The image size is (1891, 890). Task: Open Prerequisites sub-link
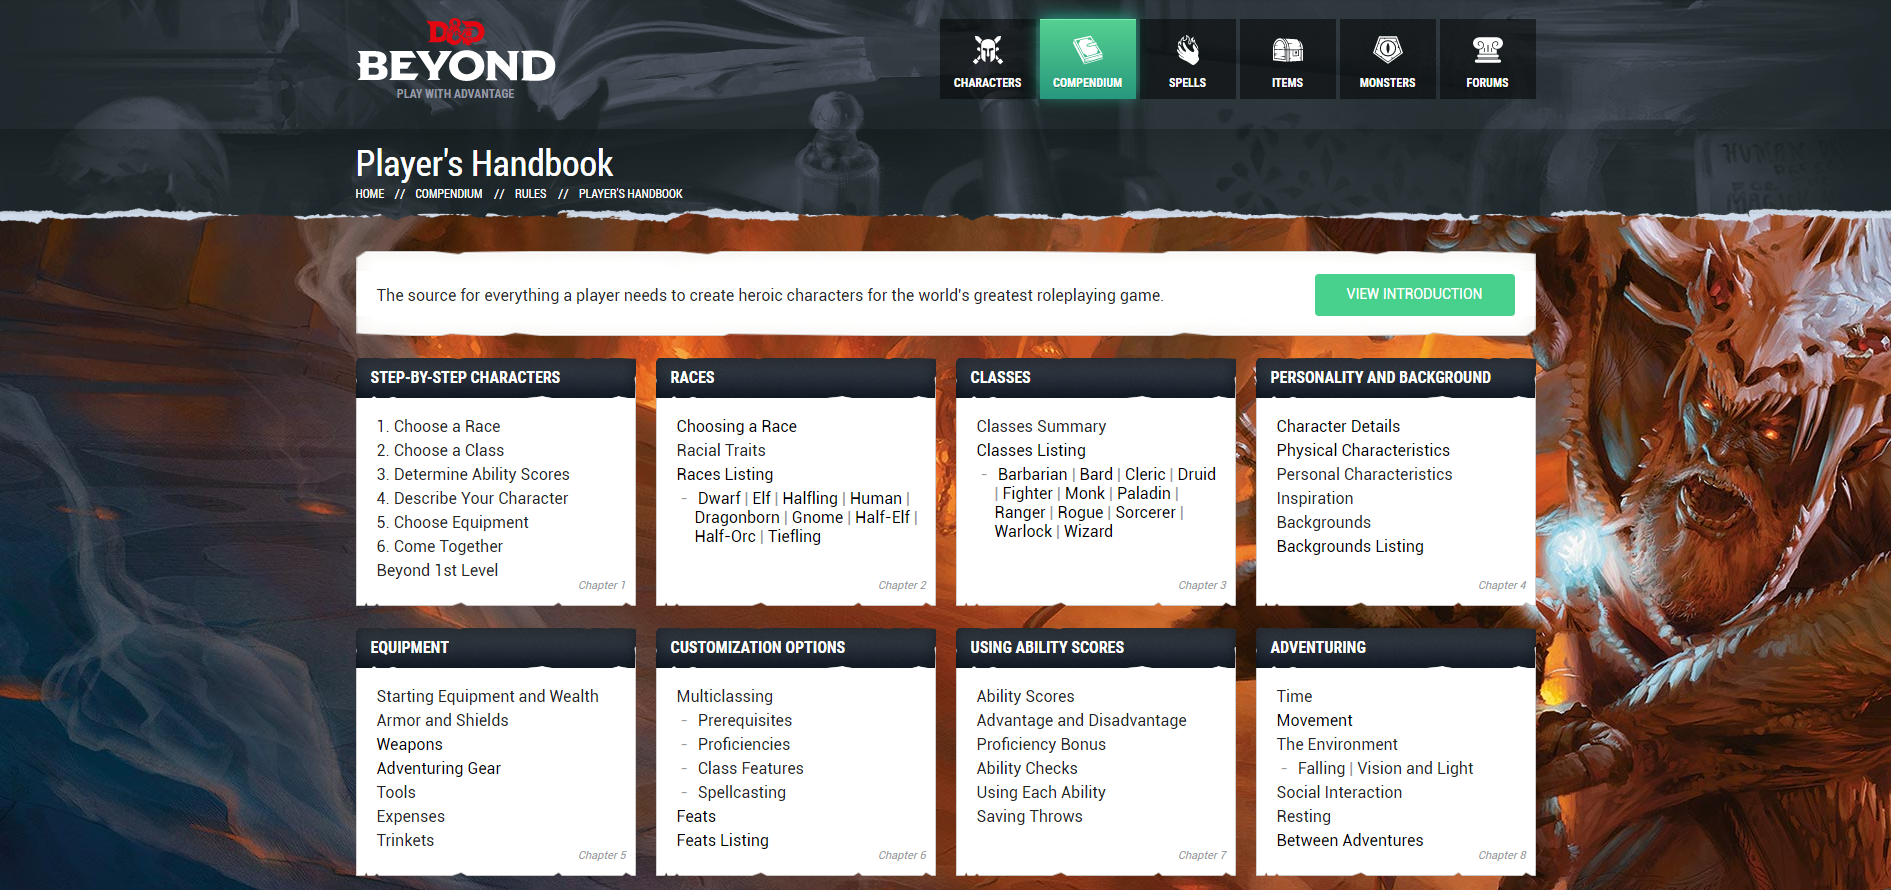tap(745, 720)
